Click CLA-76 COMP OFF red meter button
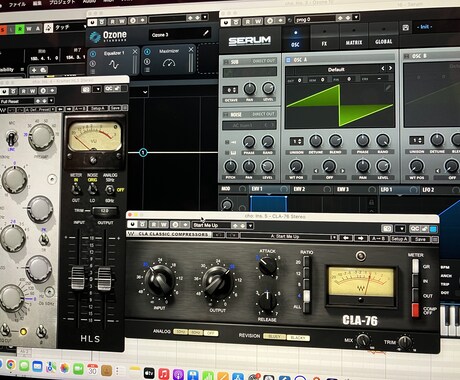Viewport: 460px width, 380px height. 415,310
